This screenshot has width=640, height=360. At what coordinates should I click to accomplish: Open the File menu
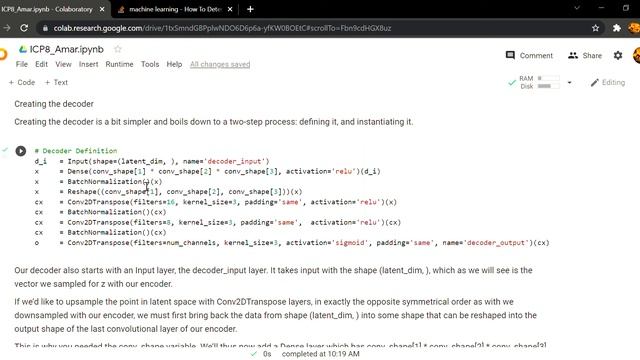[x=22, y=64]
